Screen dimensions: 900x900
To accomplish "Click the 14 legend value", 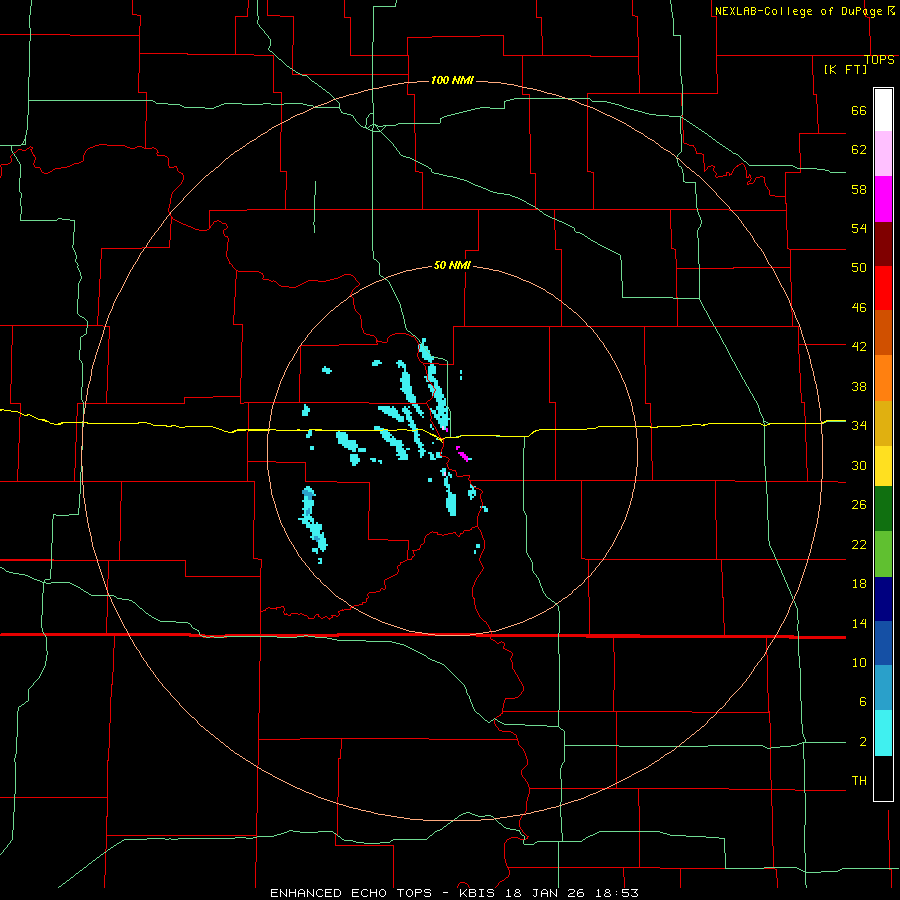I will 859,623.
